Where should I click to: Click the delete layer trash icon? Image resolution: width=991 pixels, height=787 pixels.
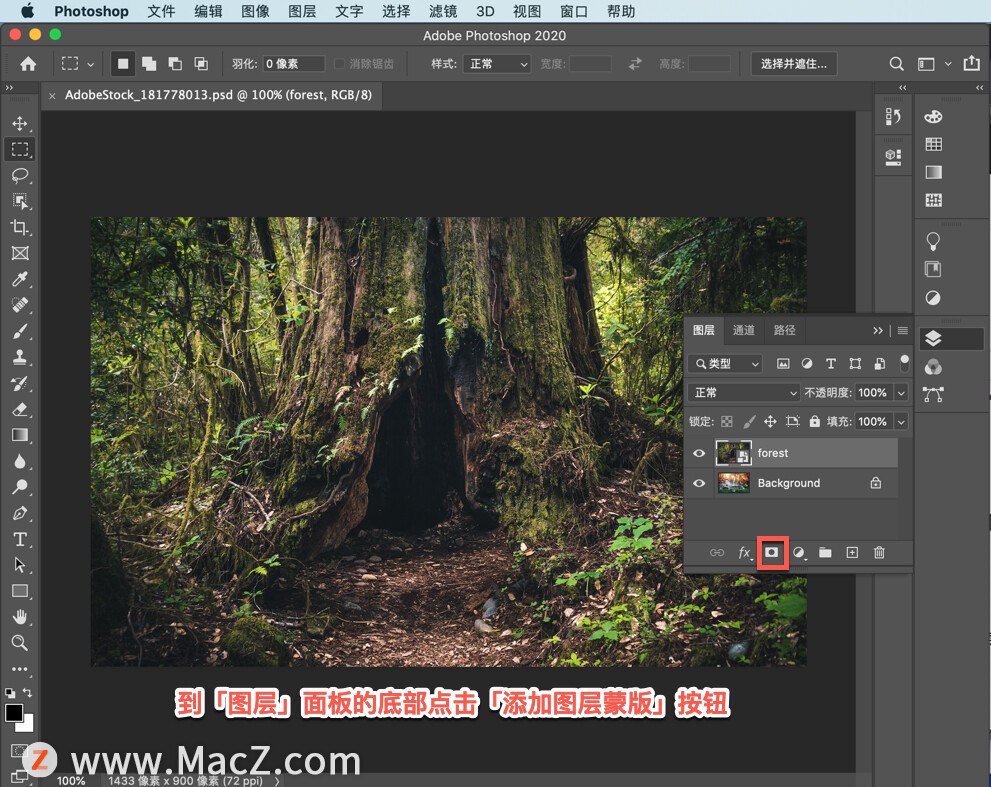coord(879,552)
